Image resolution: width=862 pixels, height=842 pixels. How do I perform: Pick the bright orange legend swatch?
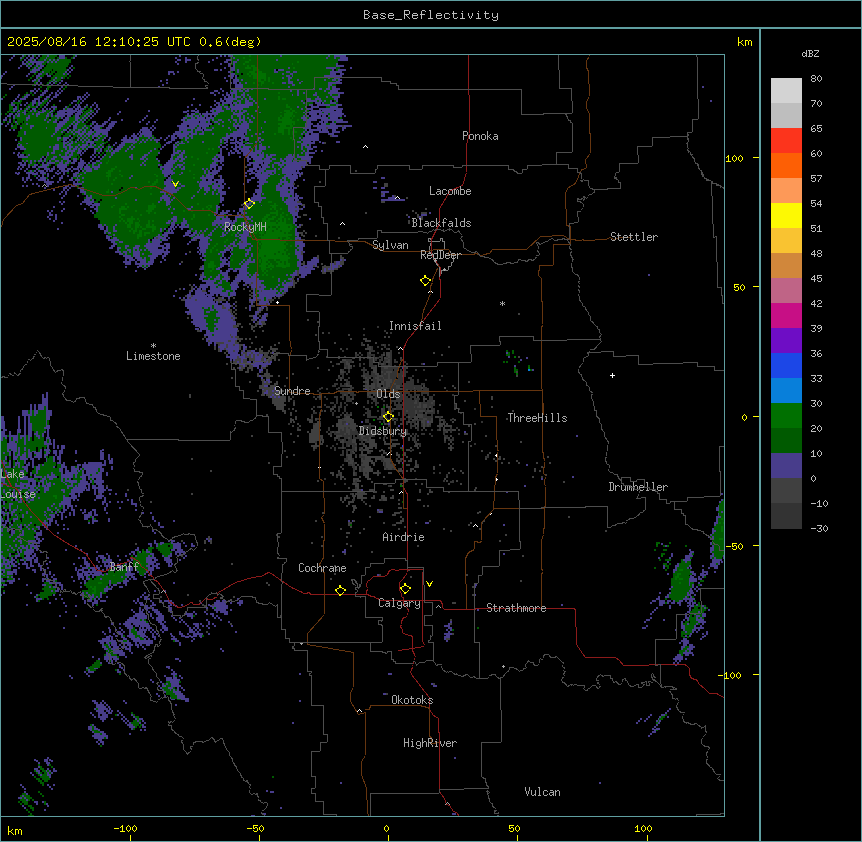tap(786, 165)
